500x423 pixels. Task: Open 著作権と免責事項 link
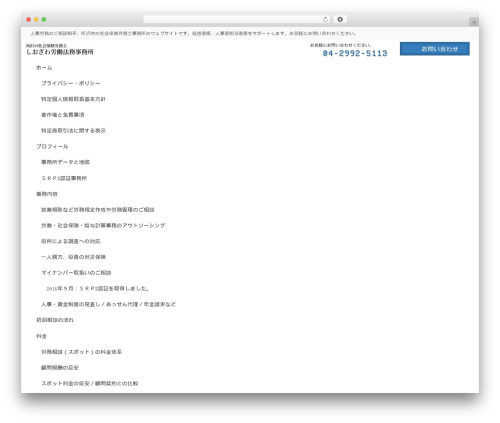[63, 115]
